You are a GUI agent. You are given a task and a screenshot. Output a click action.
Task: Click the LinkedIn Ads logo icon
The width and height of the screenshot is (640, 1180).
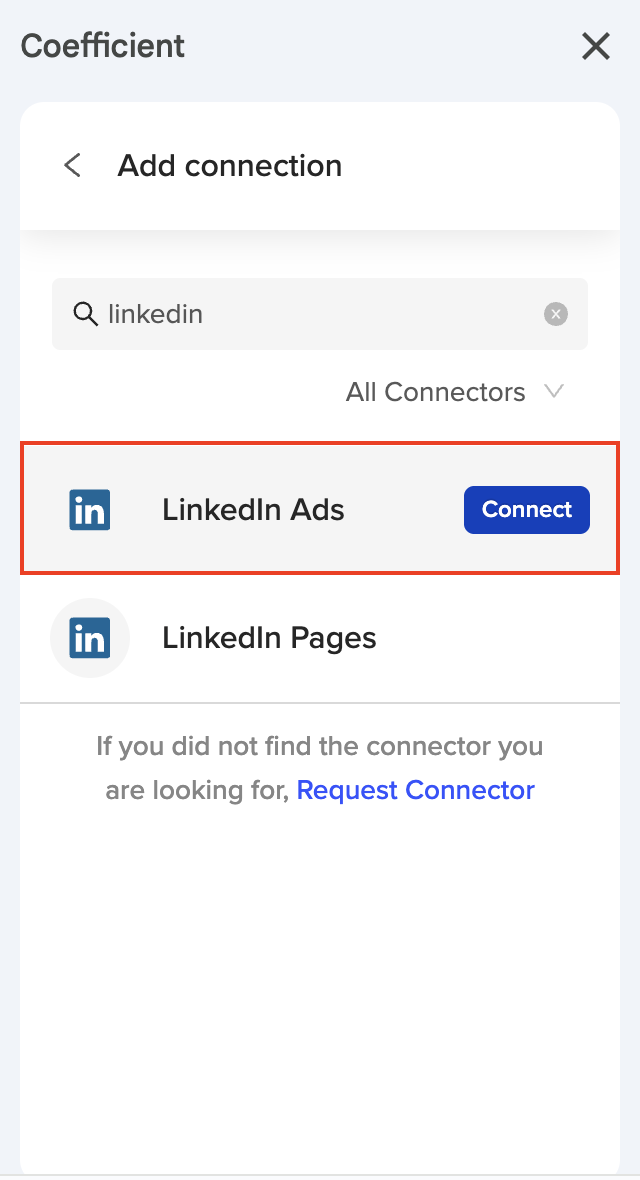pyautogui.click(x=90, y=510)
